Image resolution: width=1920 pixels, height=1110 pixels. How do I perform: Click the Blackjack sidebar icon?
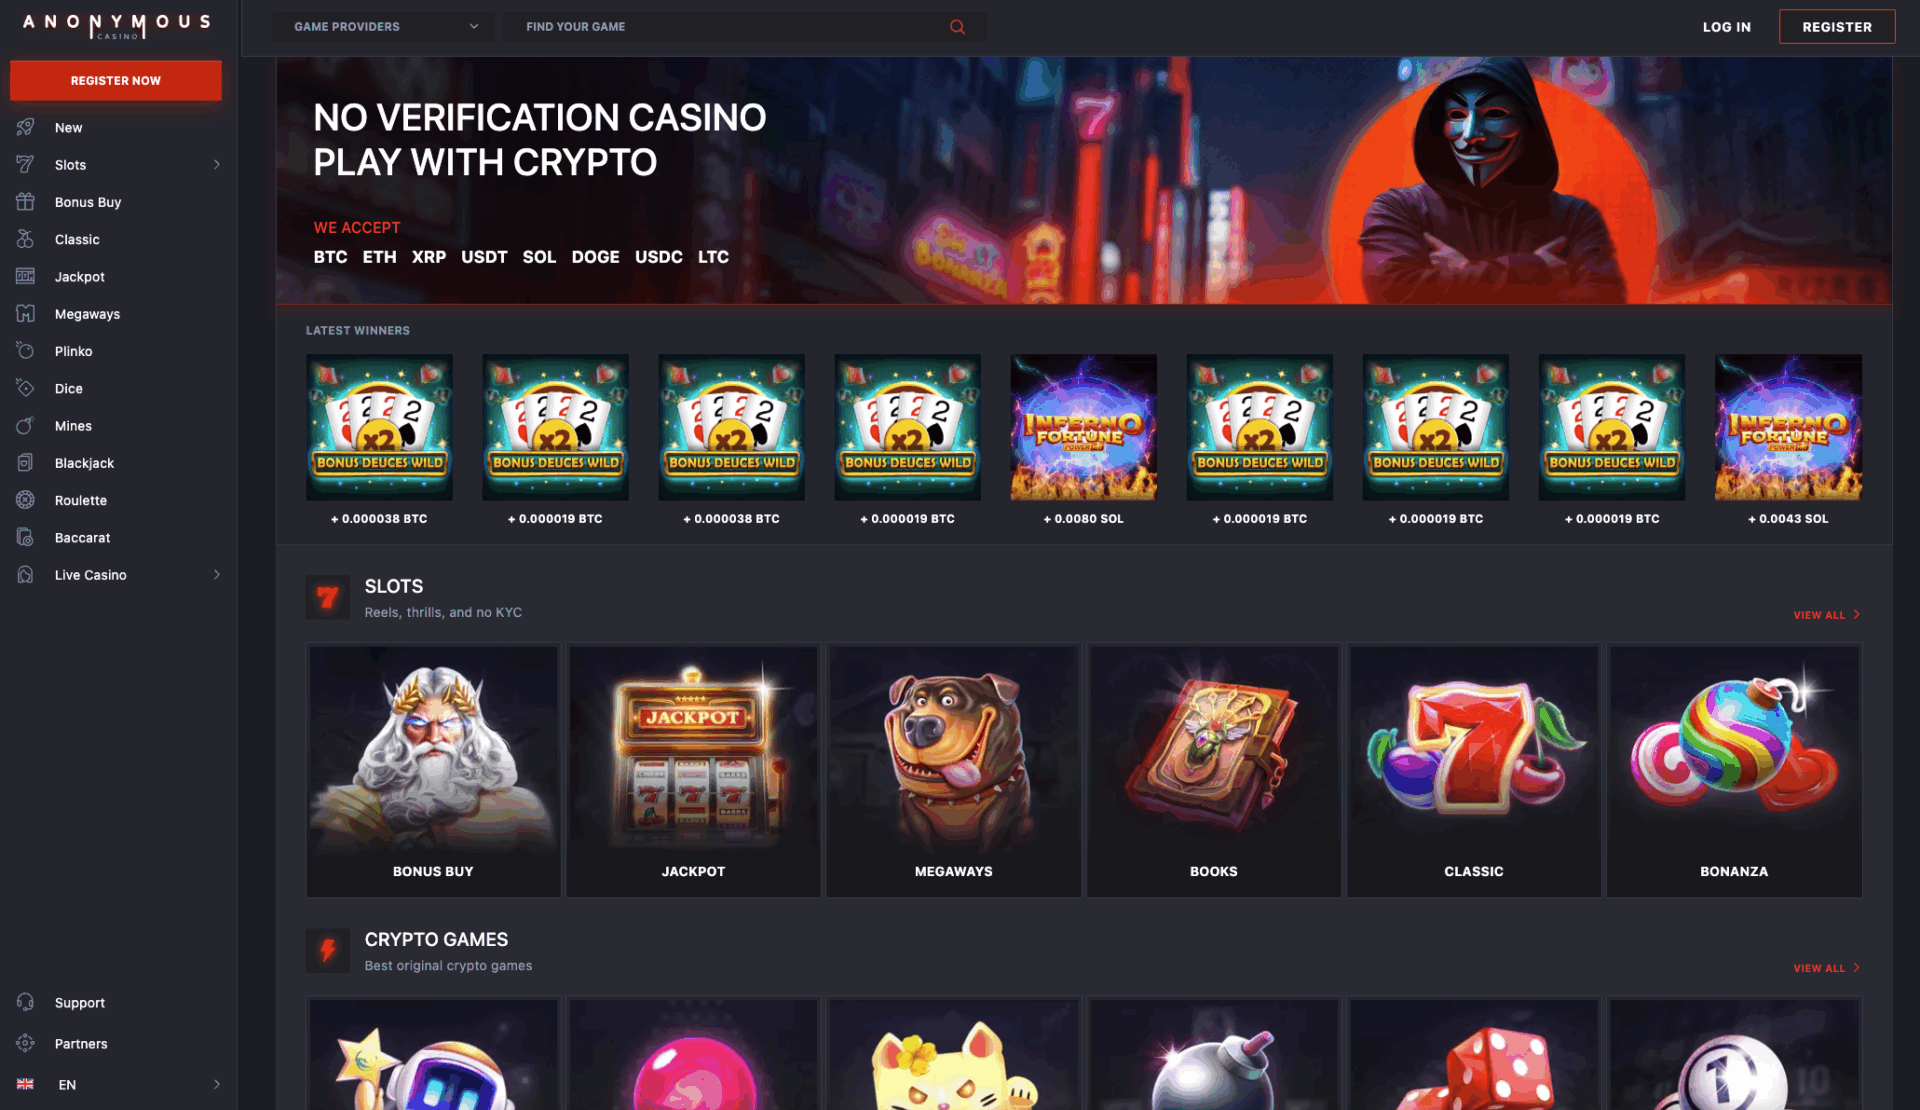26,462
